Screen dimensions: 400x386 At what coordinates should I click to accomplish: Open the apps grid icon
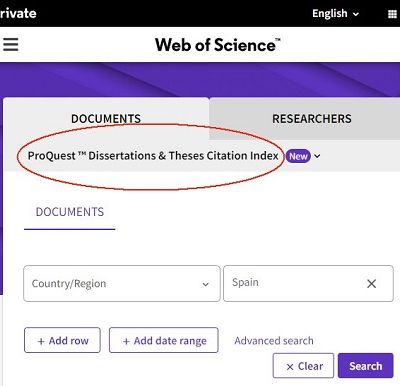[x=393, y=14]
